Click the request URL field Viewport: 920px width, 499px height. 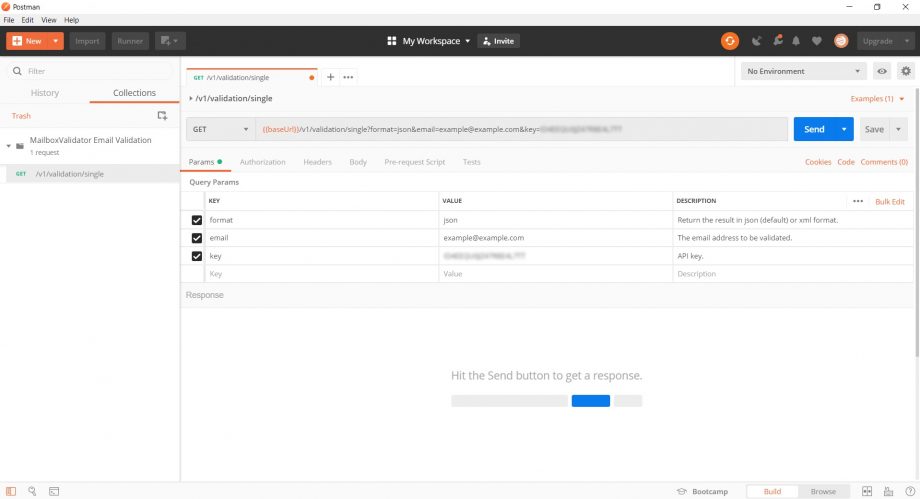coord(522,129)
